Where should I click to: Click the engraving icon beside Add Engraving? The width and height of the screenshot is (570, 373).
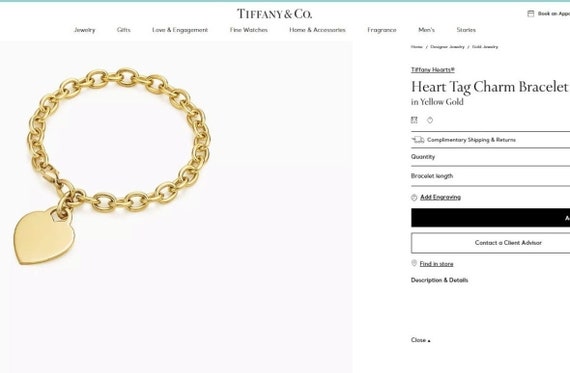[414, 197]
